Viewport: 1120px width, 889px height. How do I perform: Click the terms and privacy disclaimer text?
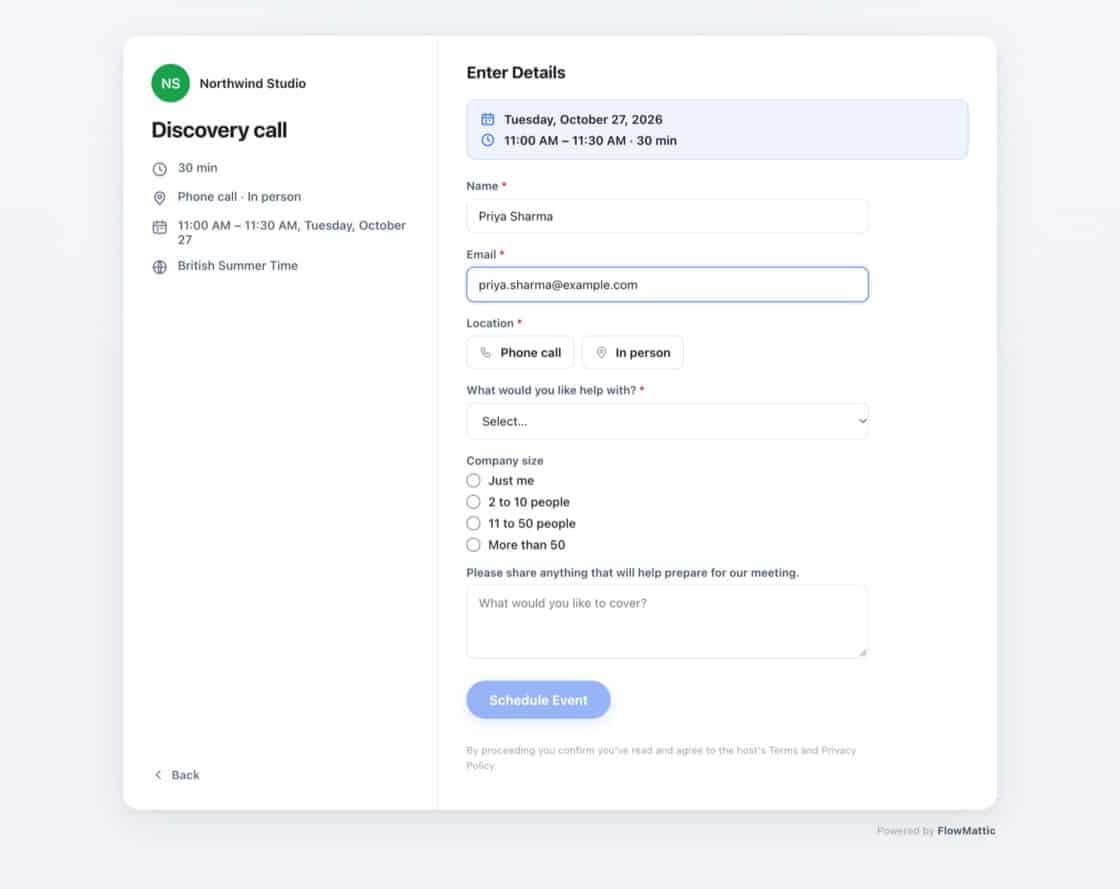point(661,758)
